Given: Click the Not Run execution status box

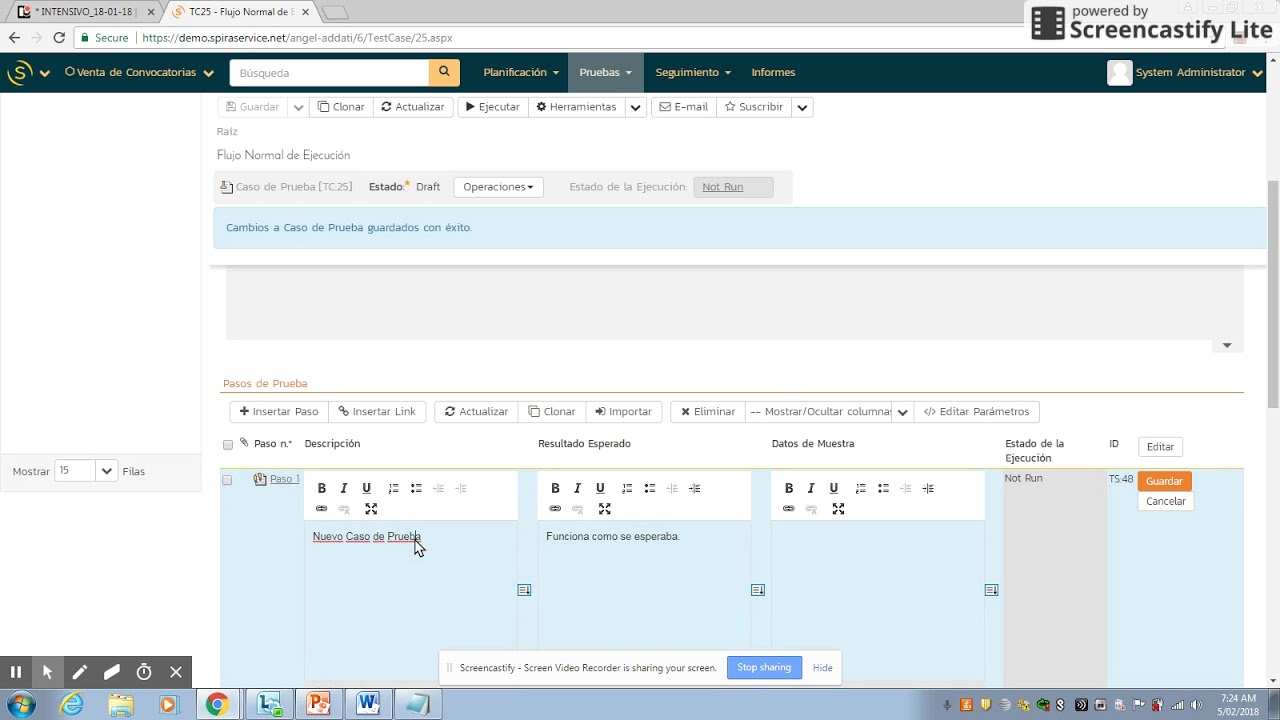Looking at the screenshot, I should coord(733,187).
